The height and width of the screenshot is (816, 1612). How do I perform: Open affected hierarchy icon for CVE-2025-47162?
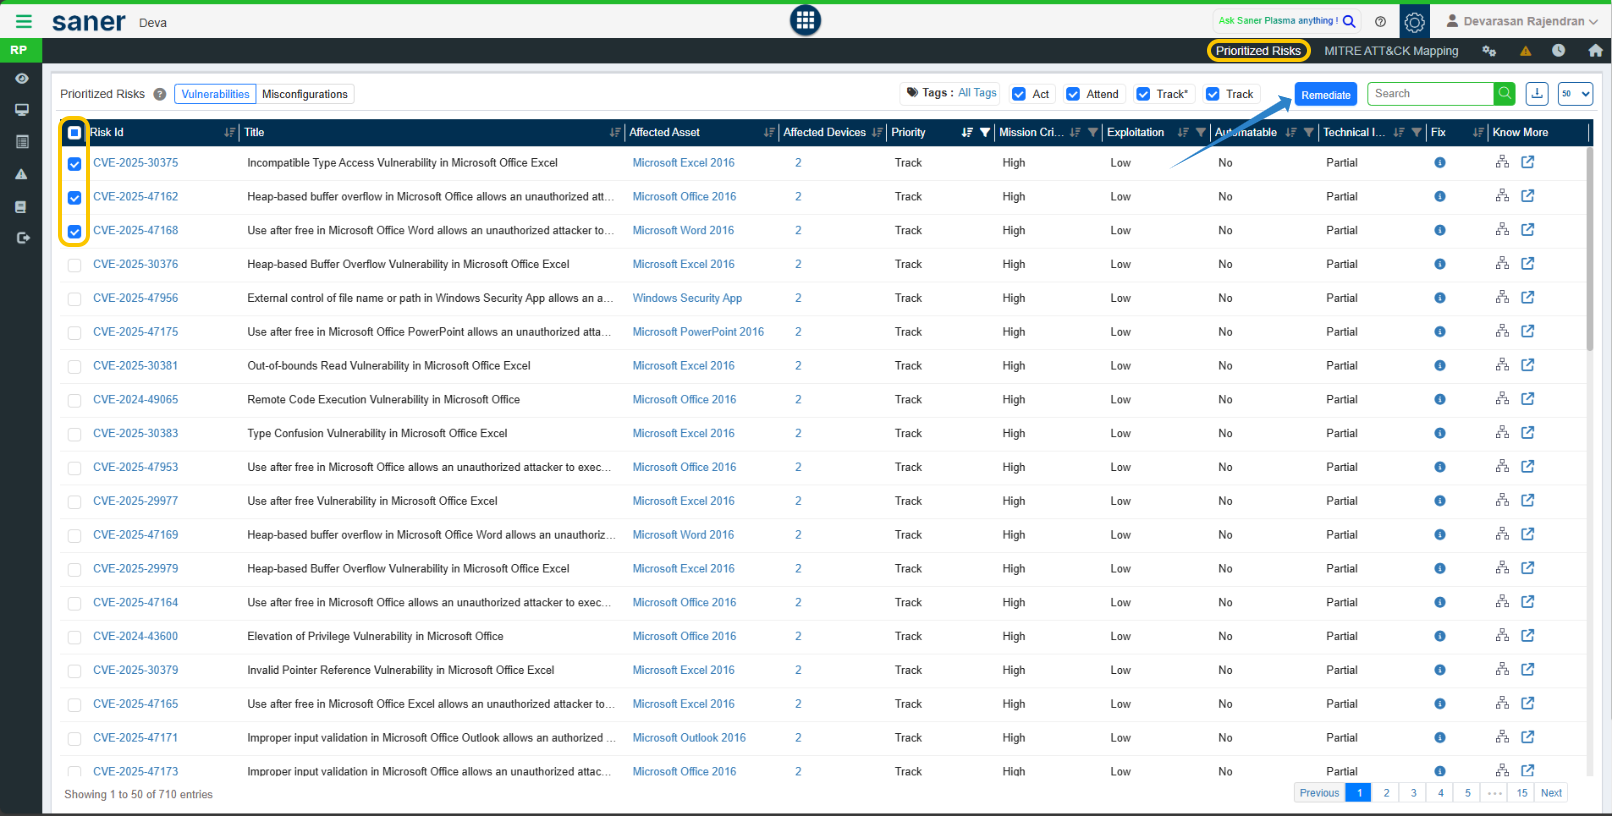coord(1502,196)
